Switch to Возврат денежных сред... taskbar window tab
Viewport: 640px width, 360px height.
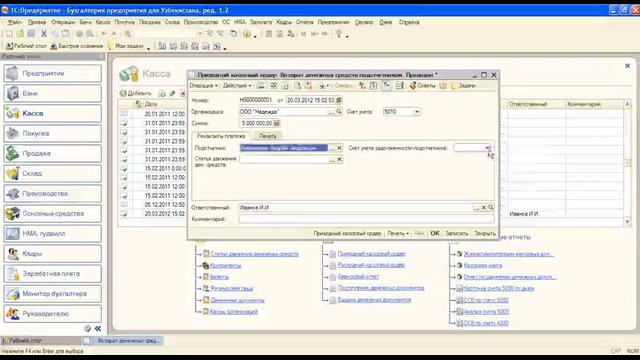point(123,340)
